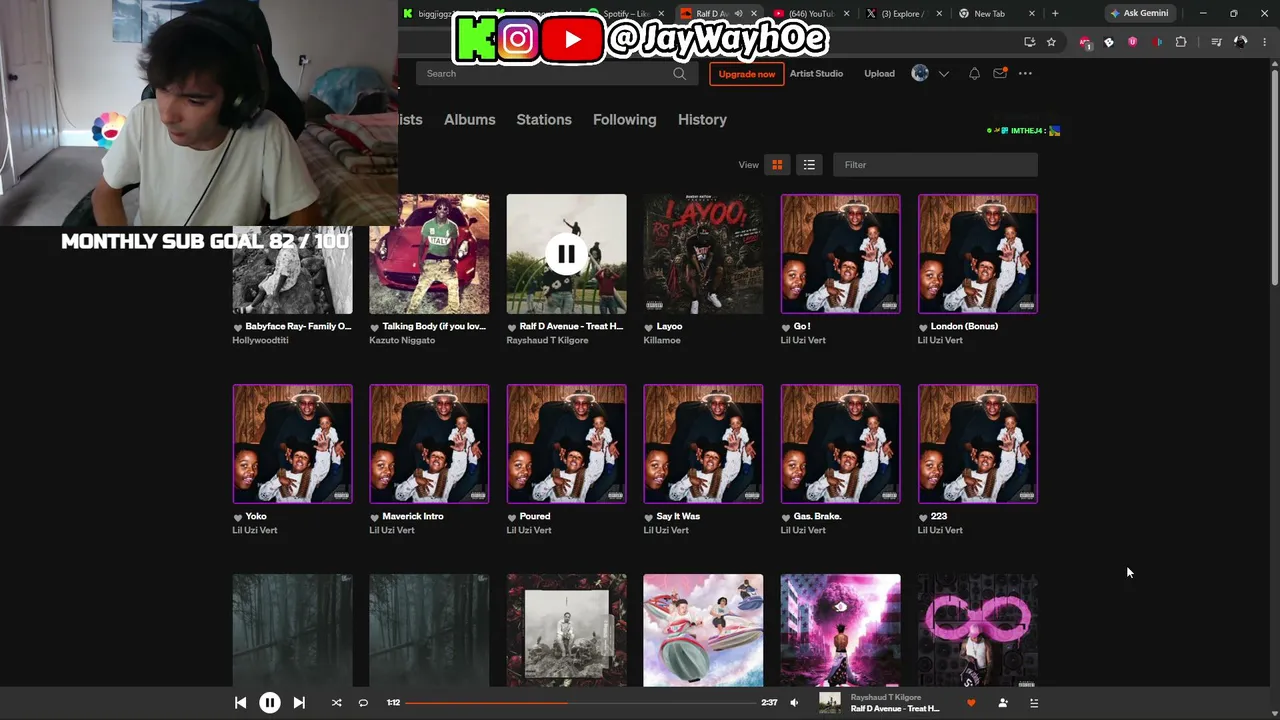Open the Kazuto Niggato artist link
The height and width of the screenshot is (720, 1280).
[x=402, y=340]
